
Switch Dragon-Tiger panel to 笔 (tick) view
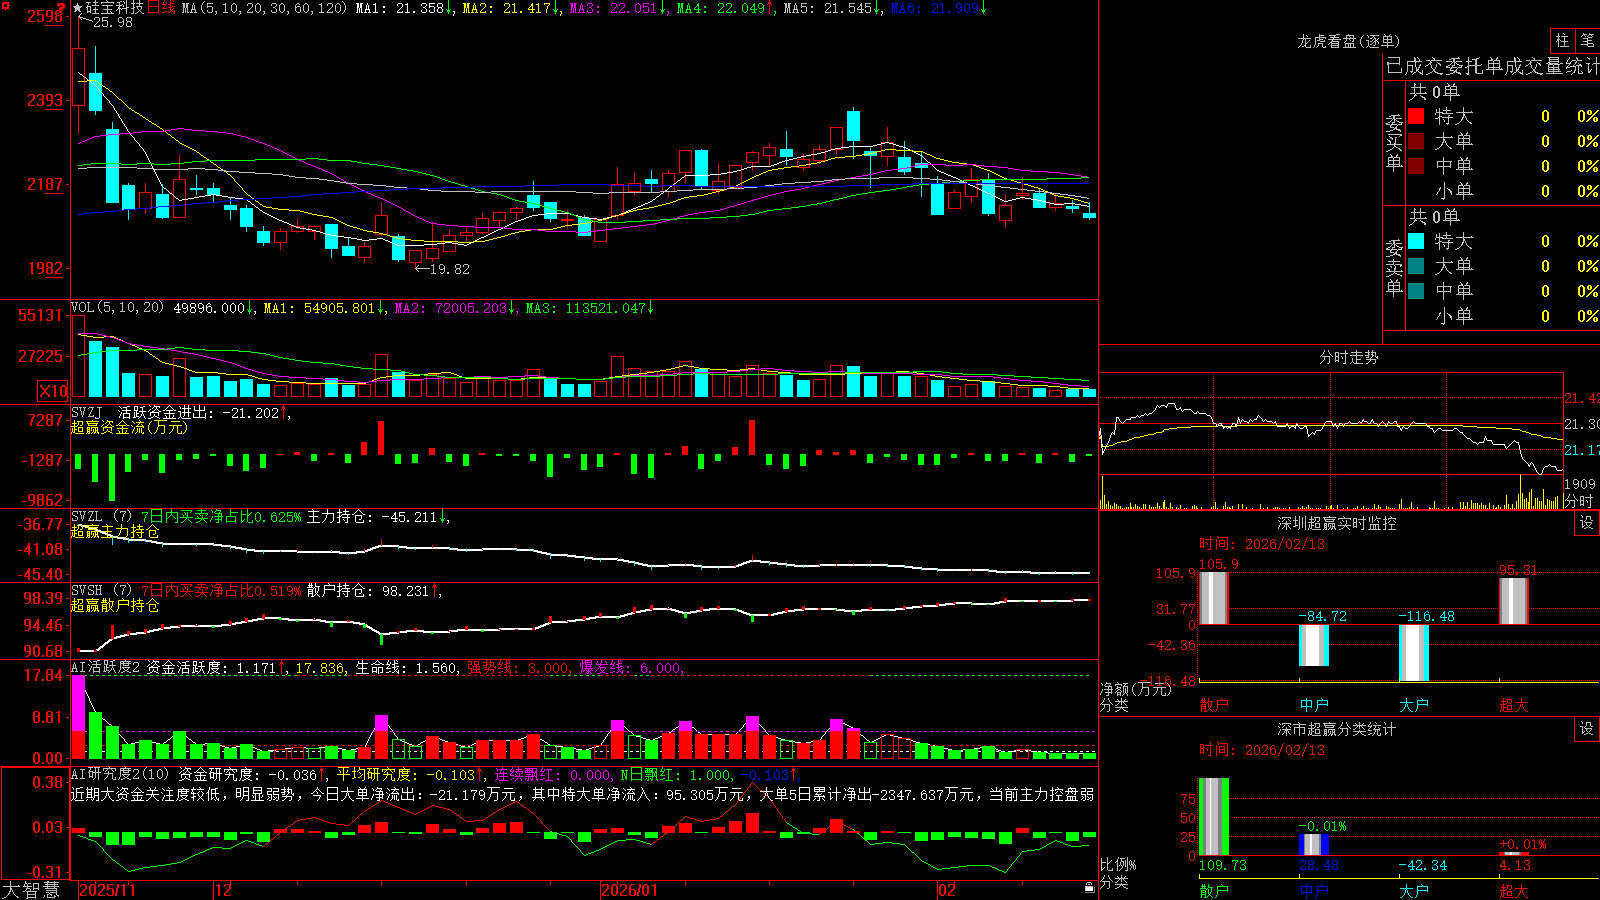[1587, 40]
